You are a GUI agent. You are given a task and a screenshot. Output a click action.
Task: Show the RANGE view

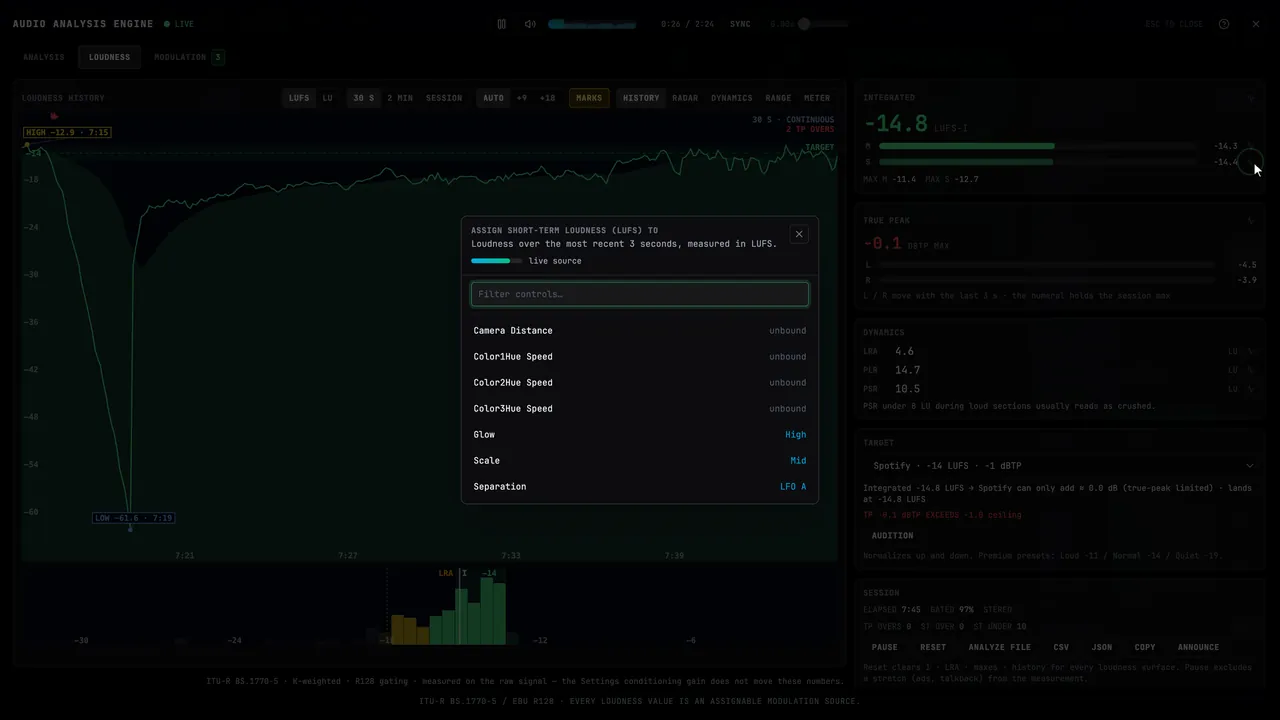[x=778, y=98]
